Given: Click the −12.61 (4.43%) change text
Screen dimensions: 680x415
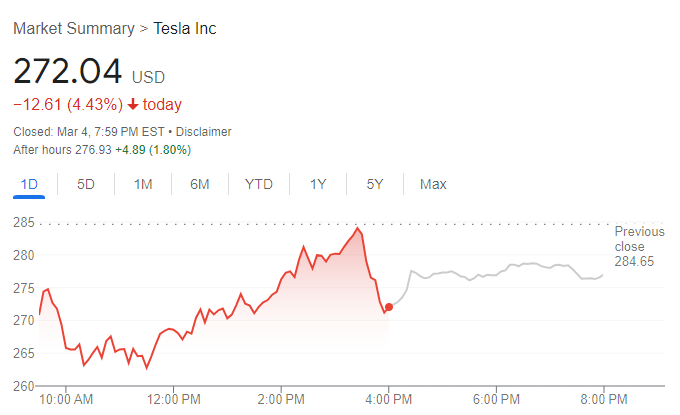Looking at the screenshot, I should pyautogui.click(x=68, y=105).
